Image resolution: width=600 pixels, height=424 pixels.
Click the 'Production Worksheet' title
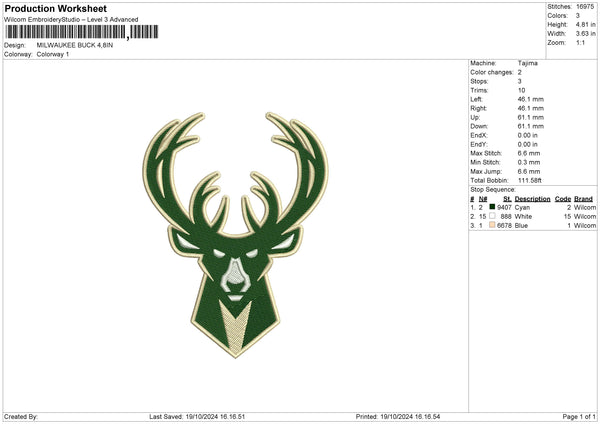click(x=55, y=8)
